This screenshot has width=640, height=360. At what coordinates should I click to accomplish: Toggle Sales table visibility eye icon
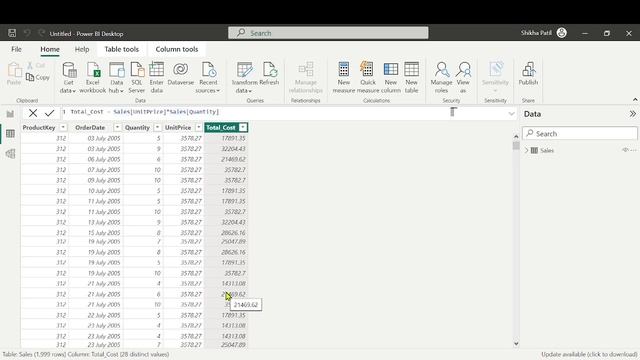coord(625,150)
